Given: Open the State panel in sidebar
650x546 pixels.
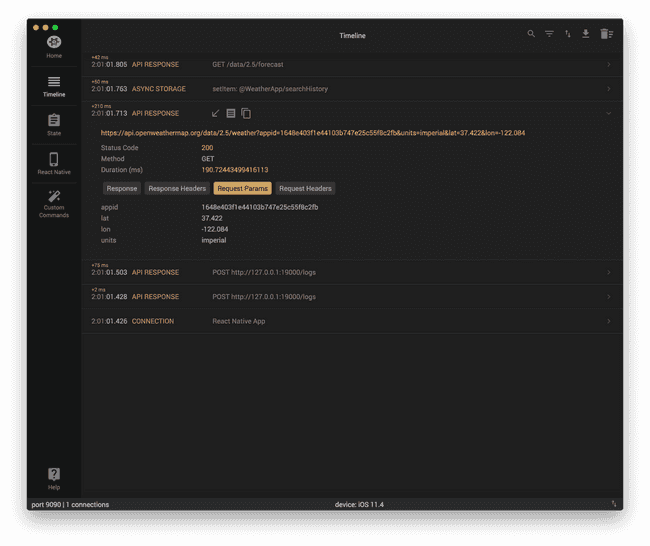Looking at the screenshot, I should coord(54,125).
